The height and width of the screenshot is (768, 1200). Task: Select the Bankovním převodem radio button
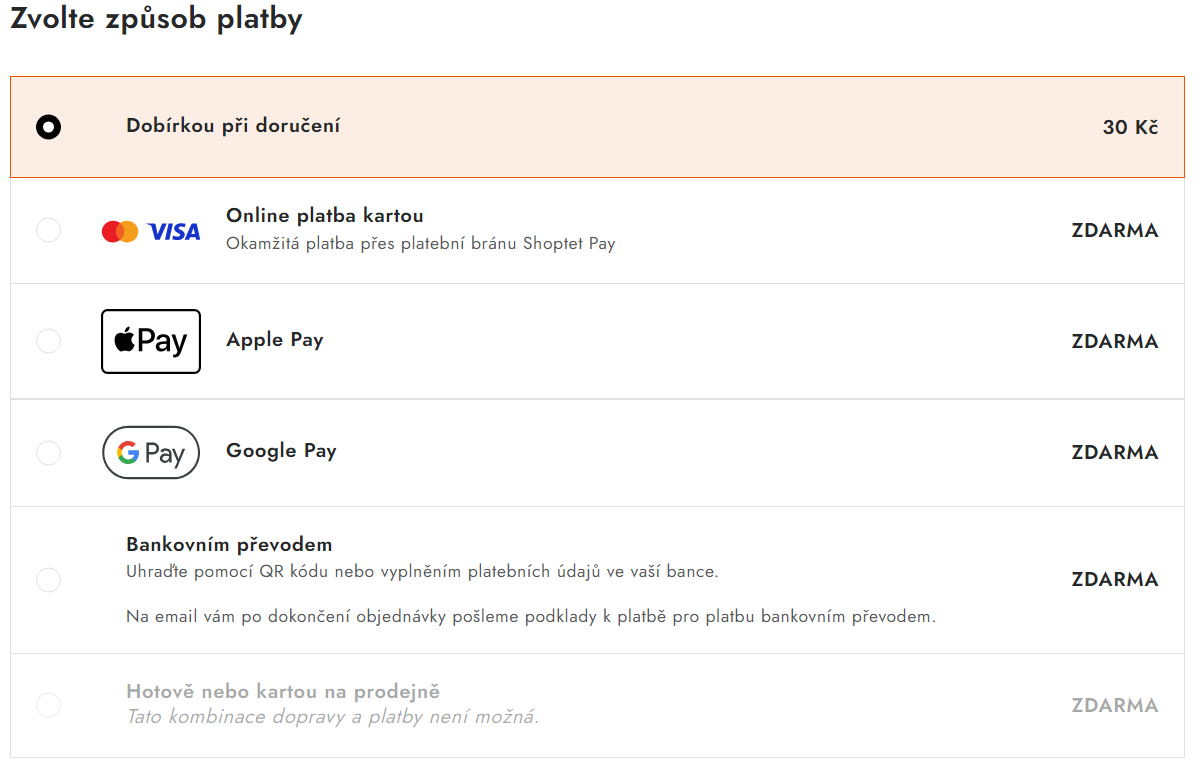(48, 580)
